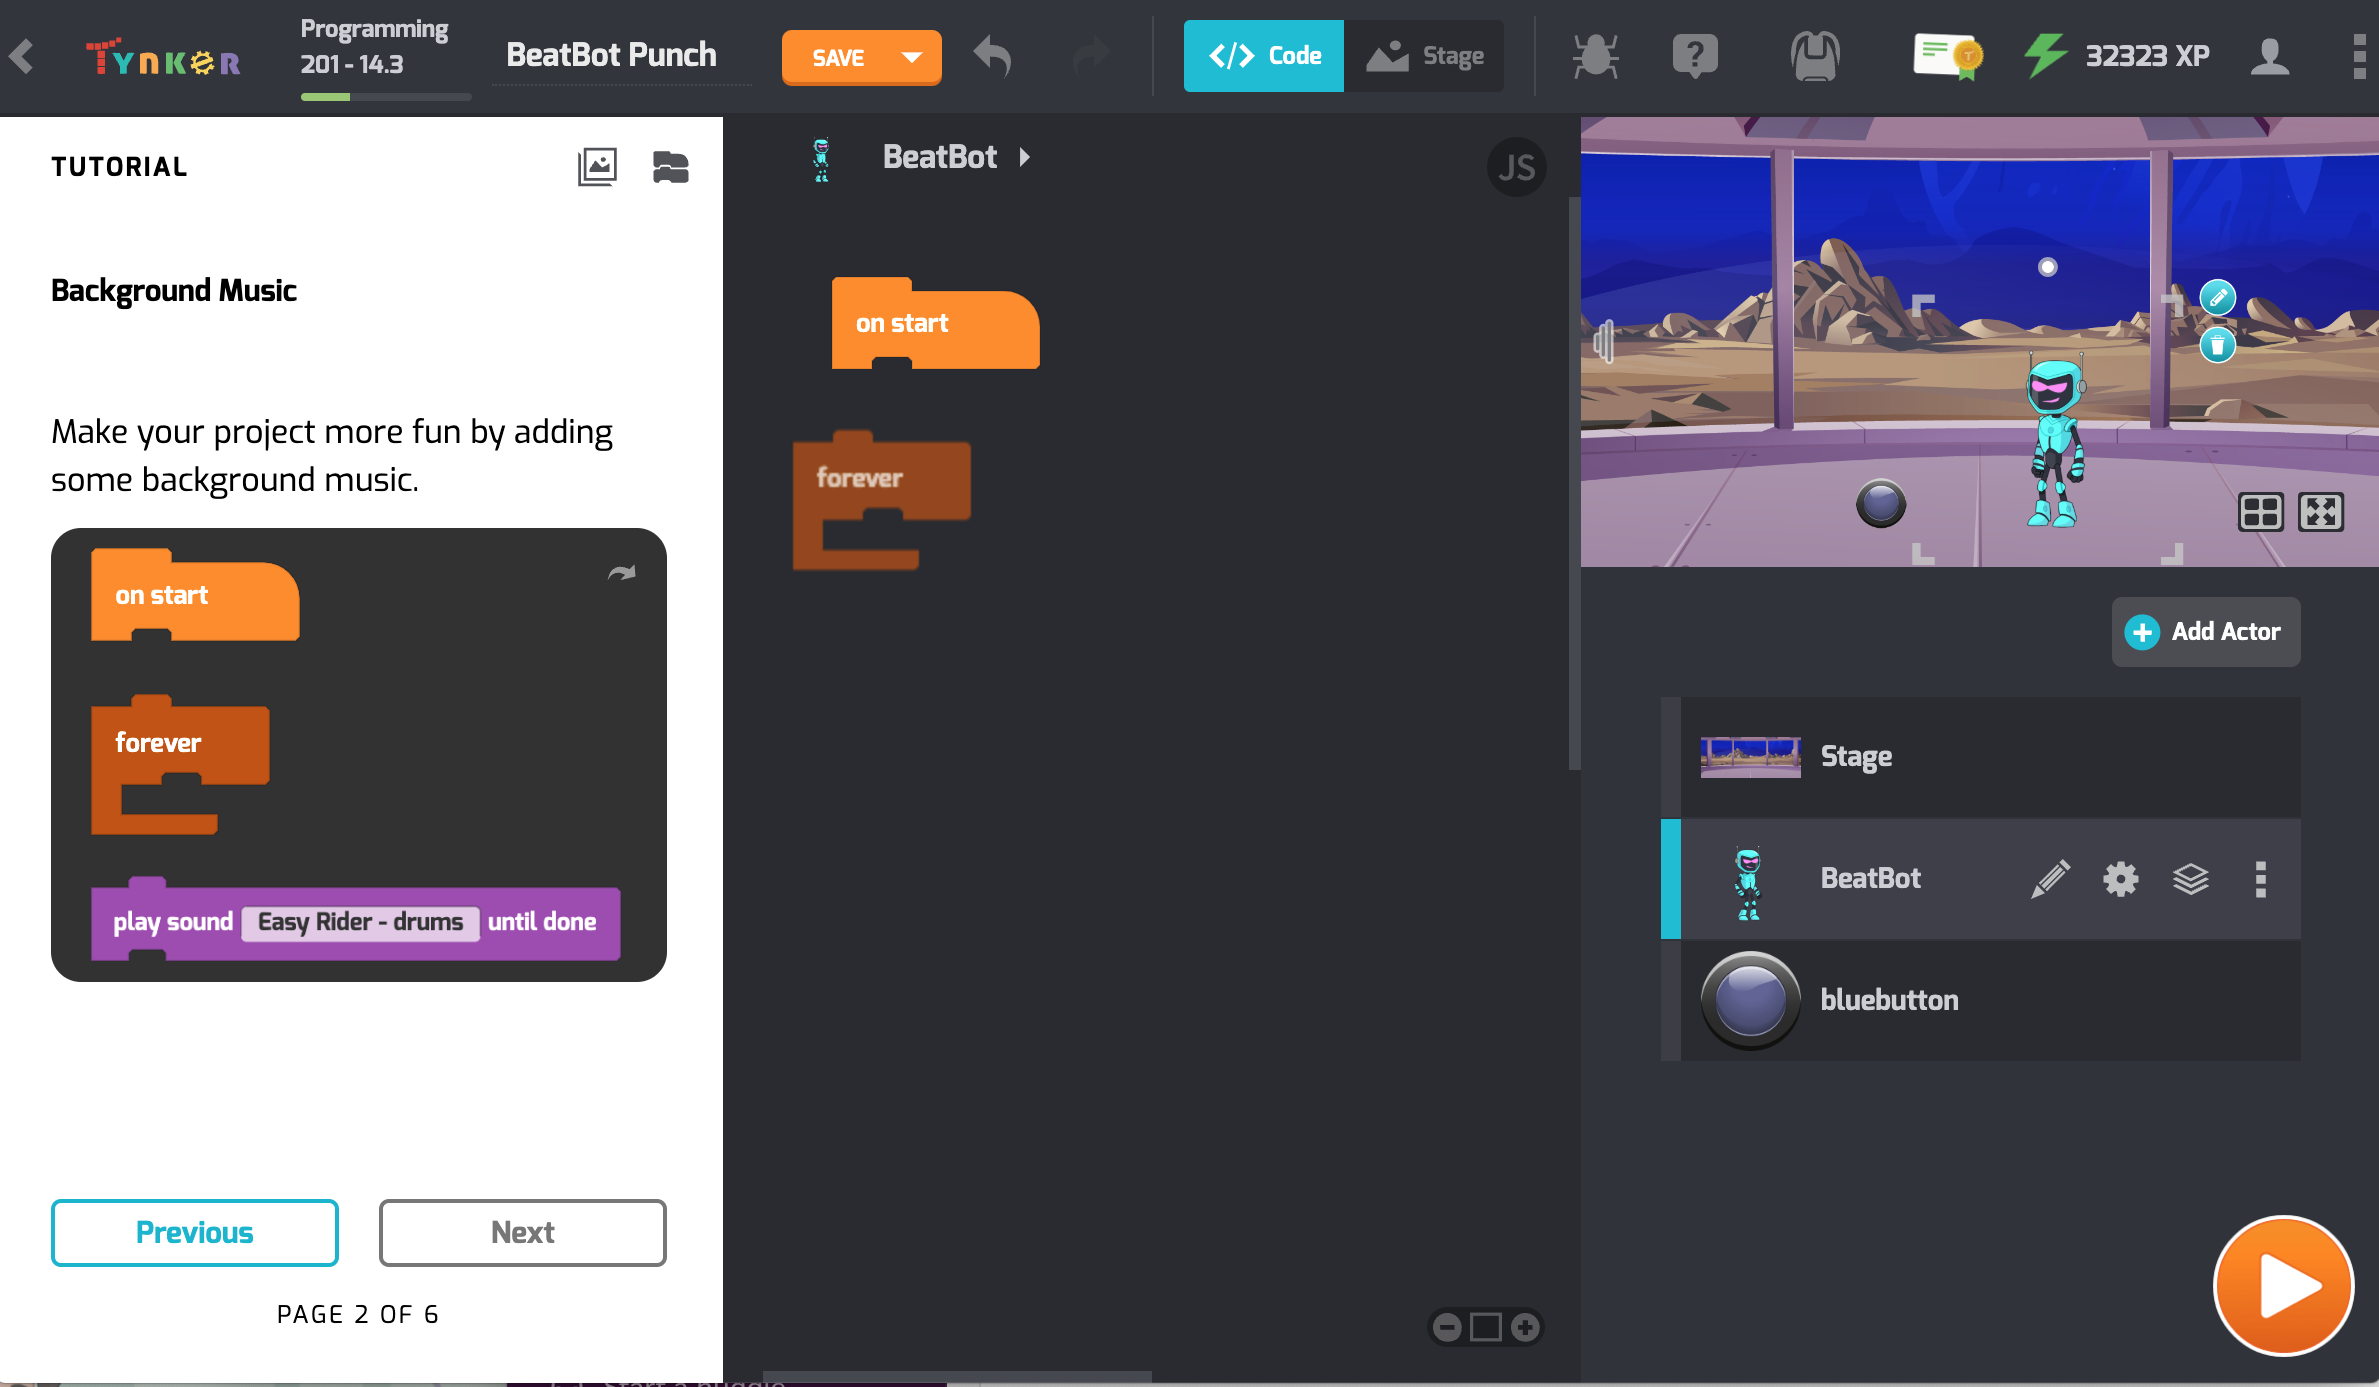Click the trash delete icon on the stage
This screenshot has height=1387, width=2379.
tap(2217, 346)
